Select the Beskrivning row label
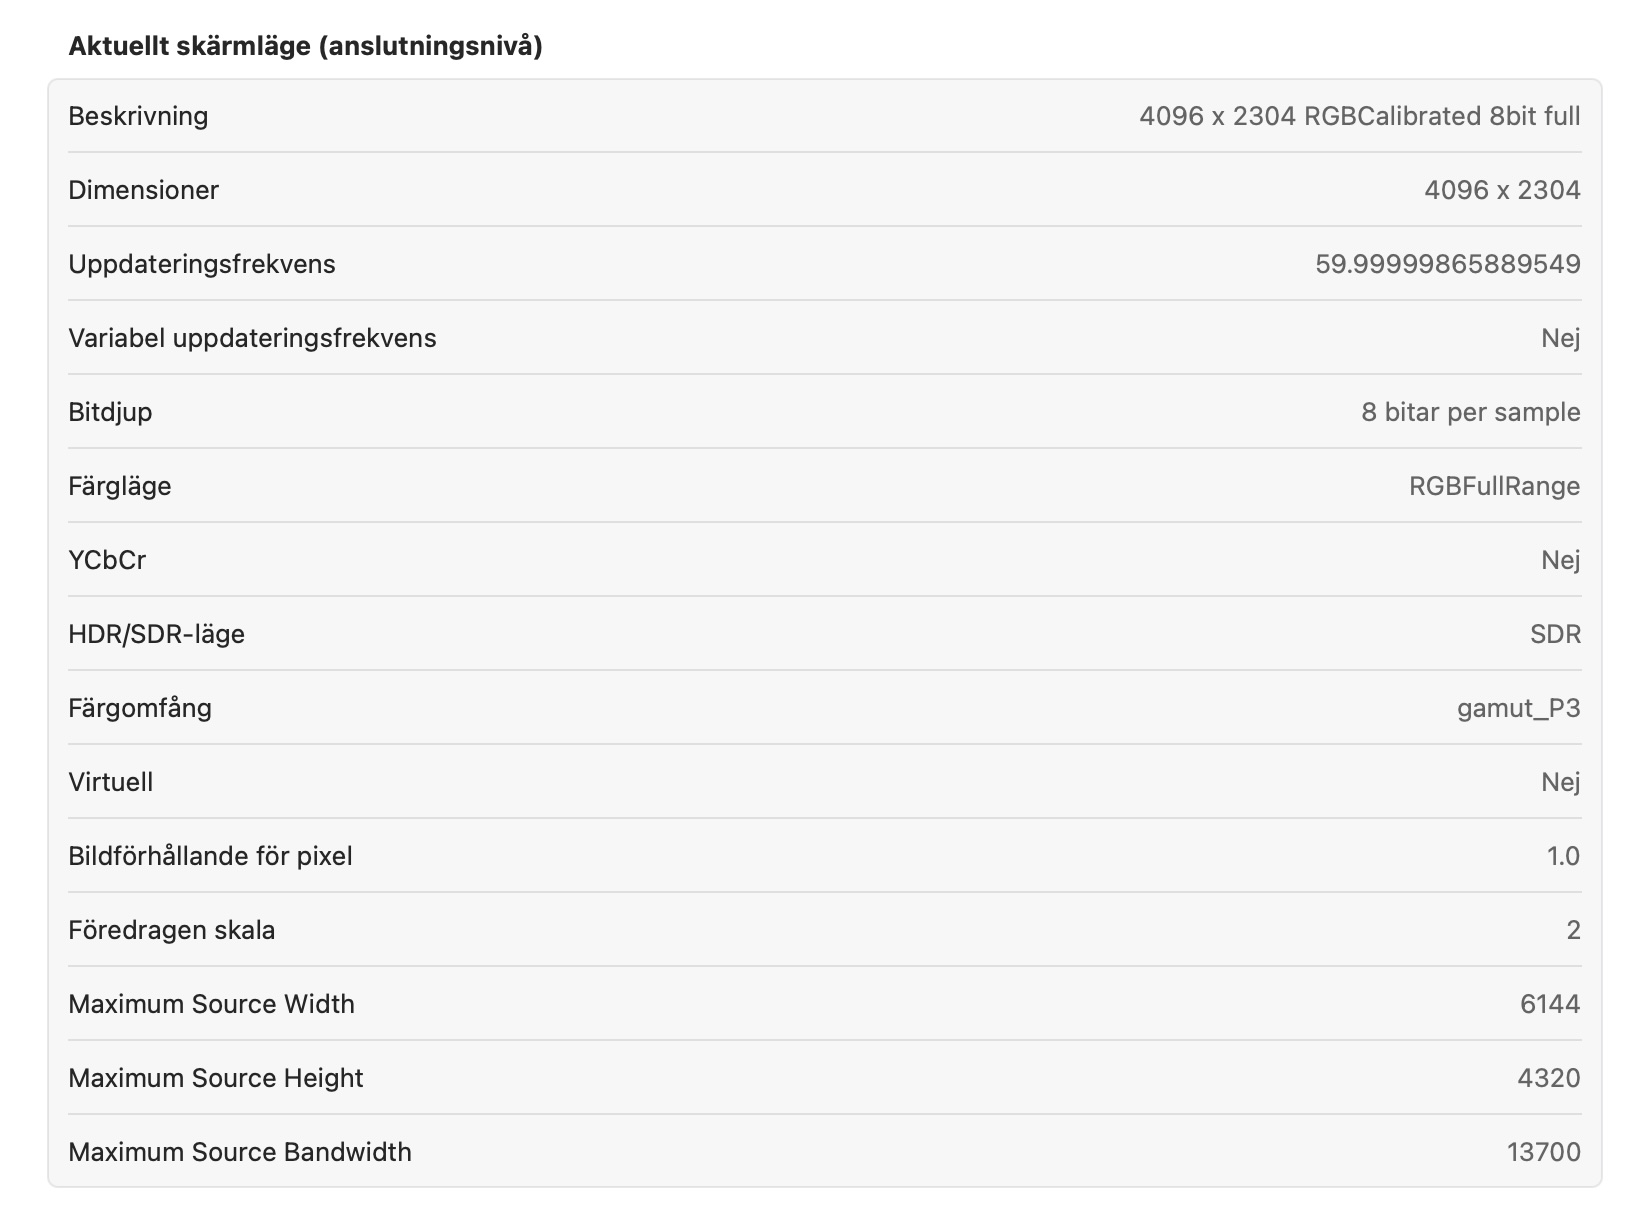Screen dimensions: 1642x1214 138,116
